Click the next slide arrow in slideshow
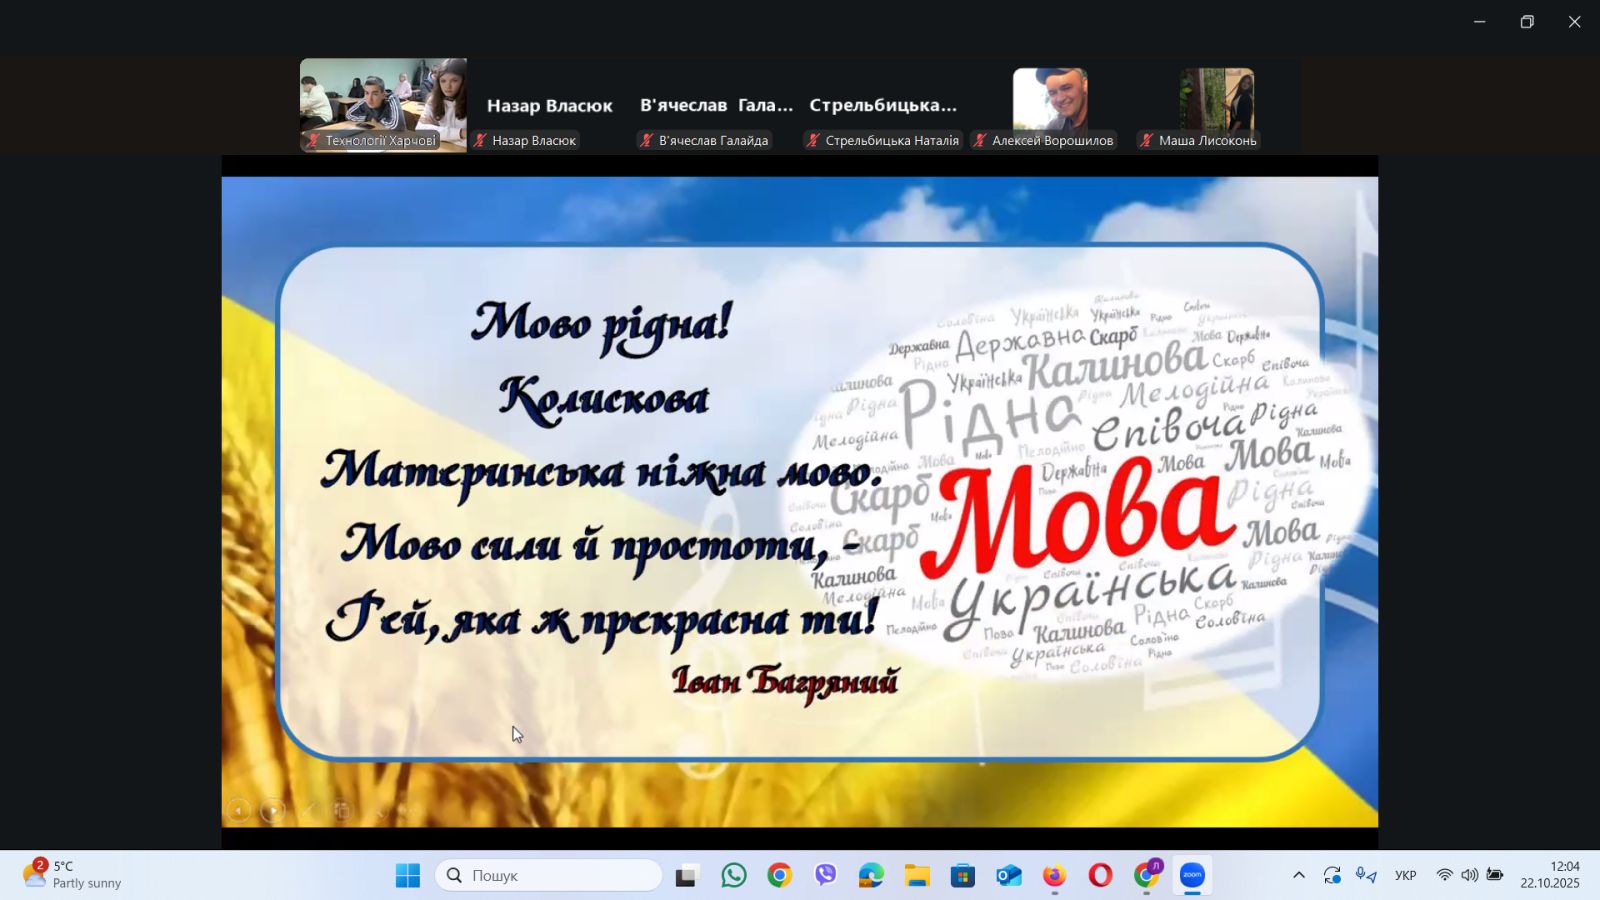This screenshot has height=900, width=1600. tap(272, 810)
